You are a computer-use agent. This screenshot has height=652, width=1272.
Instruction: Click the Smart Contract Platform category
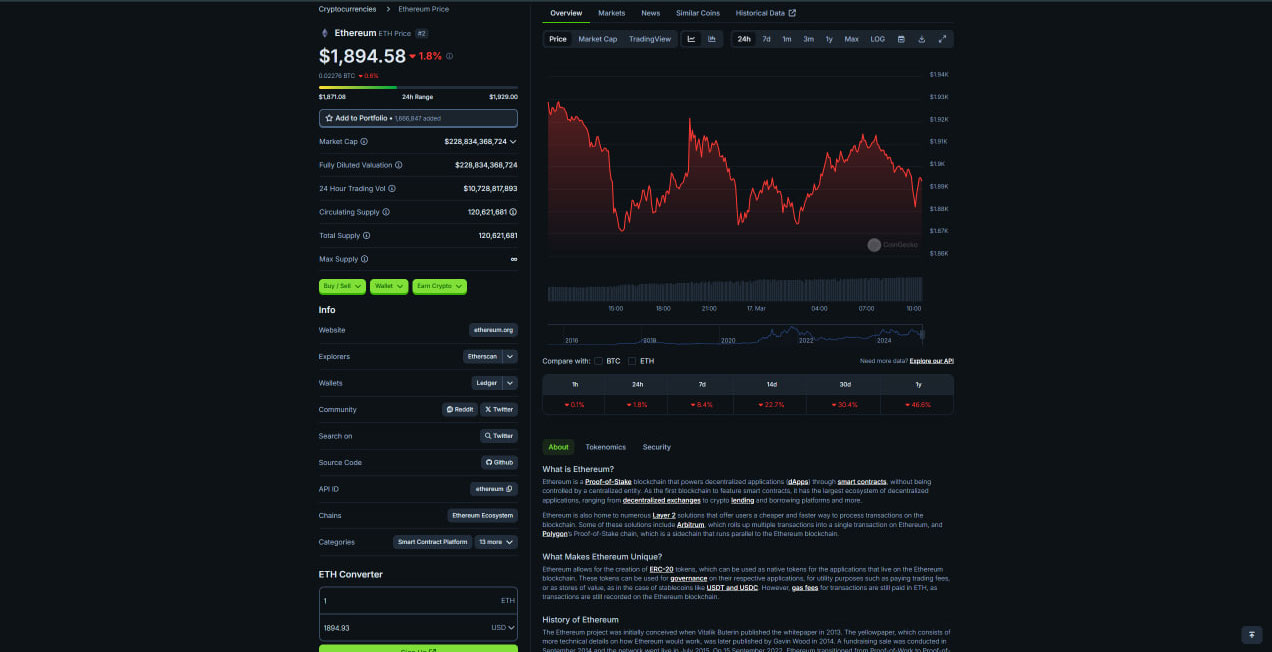click(433, 542)
